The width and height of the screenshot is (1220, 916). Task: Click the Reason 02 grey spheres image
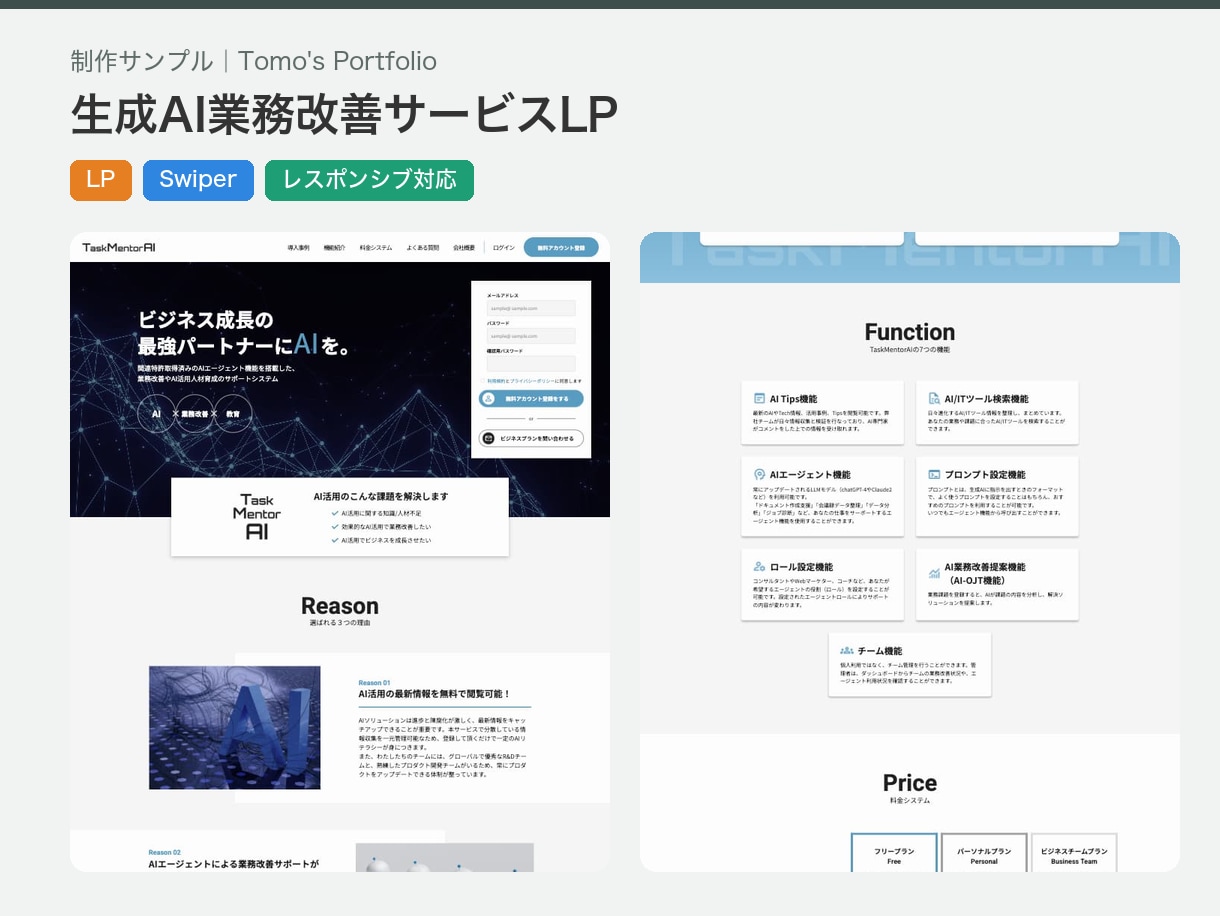(445, 857)
